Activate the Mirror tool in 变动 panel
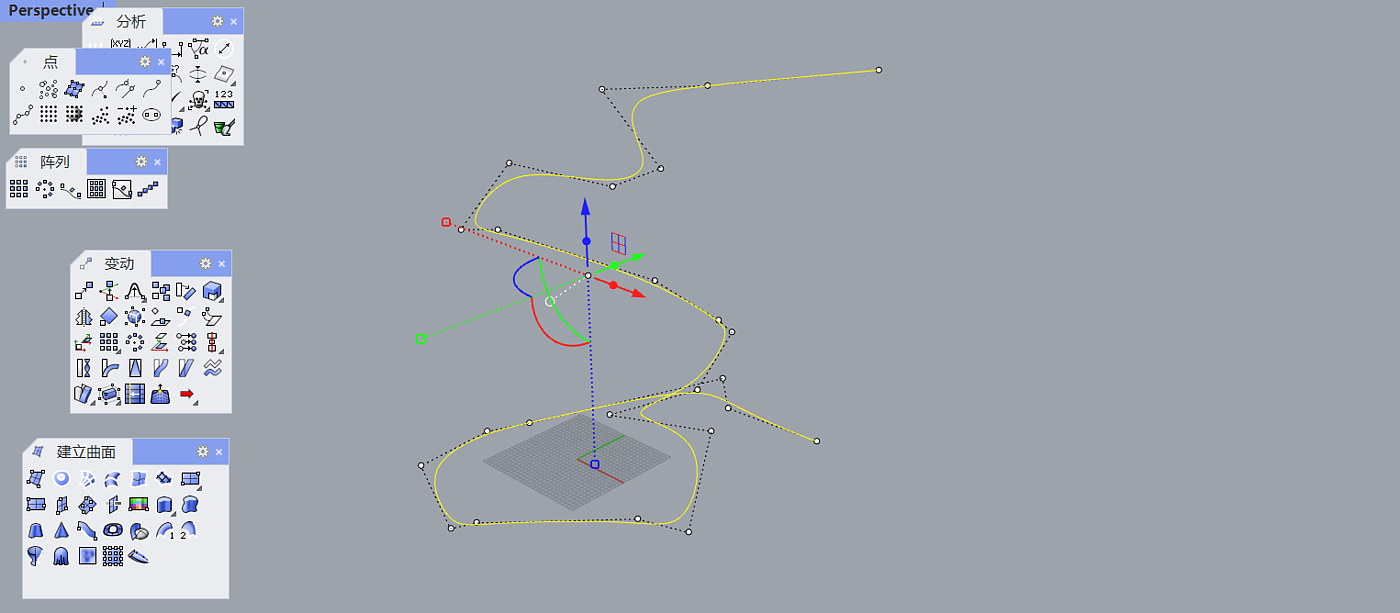The height and width of the screenshot is (613, 1400). tap(84, 316)
